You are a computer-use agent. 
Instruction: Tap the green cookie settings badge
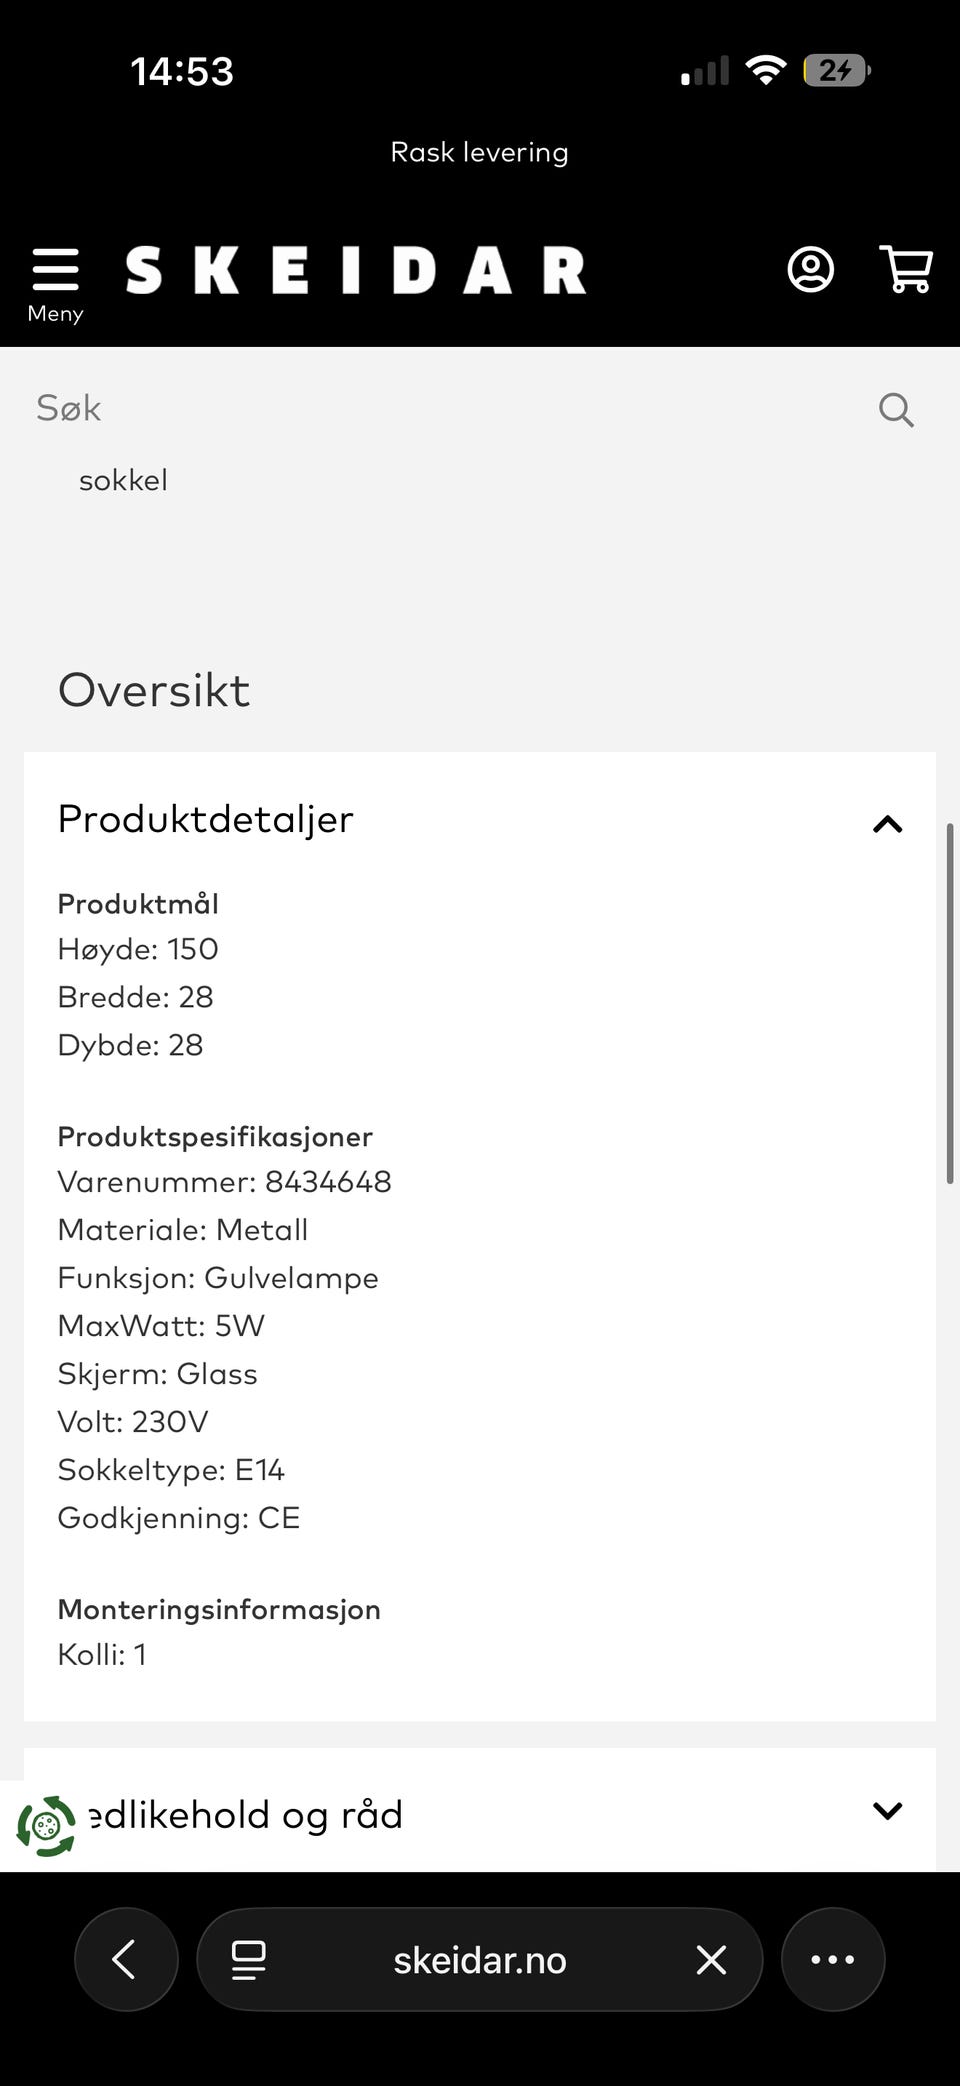[46, 1826]
